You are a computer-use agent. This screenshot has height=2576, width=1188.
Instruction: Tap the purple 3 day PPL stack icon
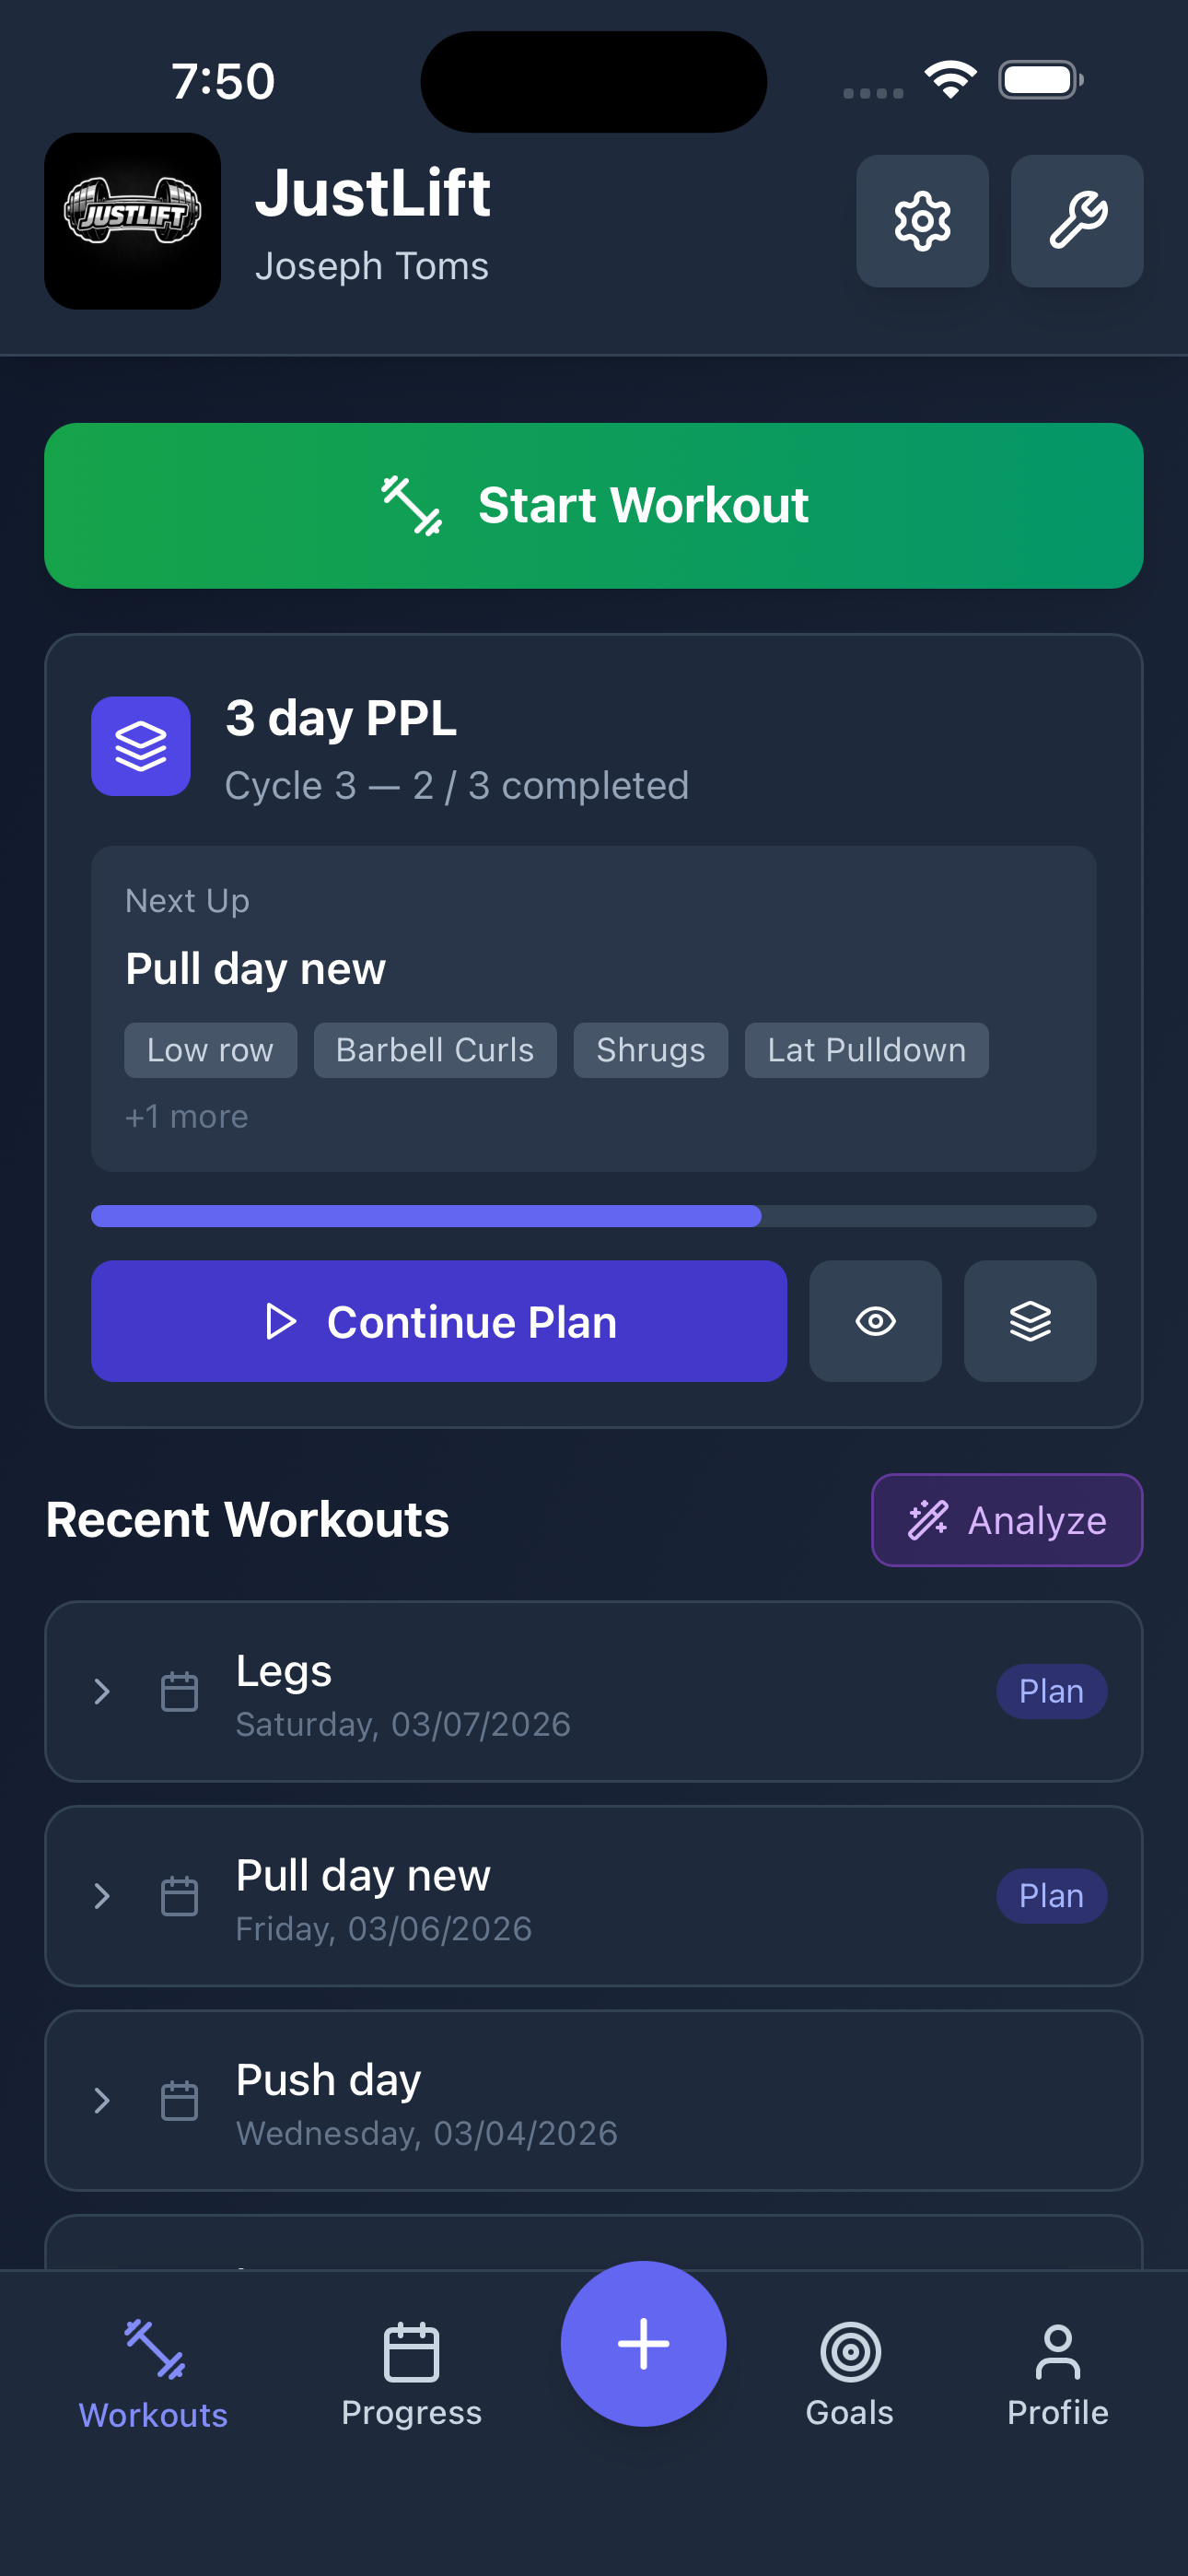coord(141,746)
